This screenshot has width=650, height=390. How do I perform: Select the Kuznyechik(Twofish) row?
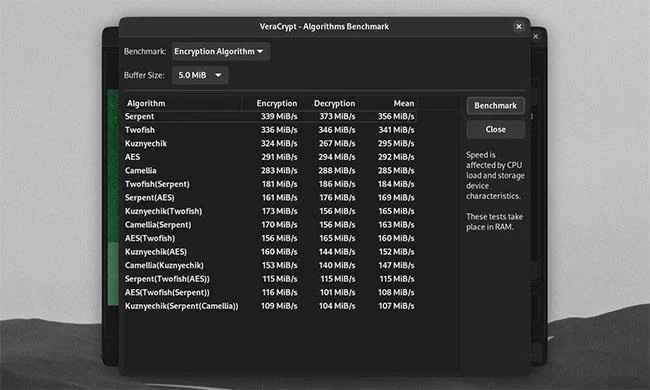270,211
